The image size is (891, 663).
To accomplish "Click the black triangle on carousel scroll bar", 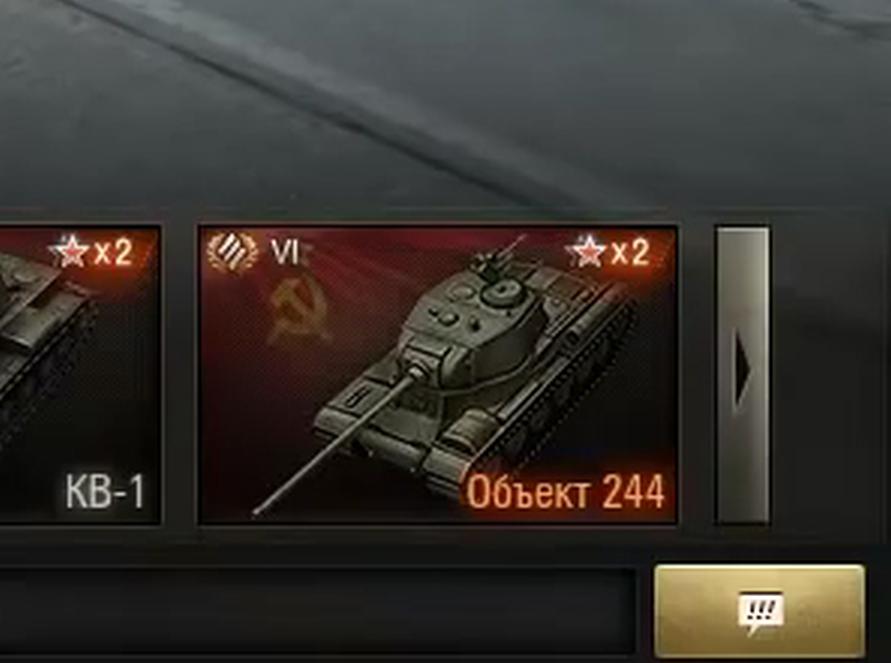I will 744,372.
